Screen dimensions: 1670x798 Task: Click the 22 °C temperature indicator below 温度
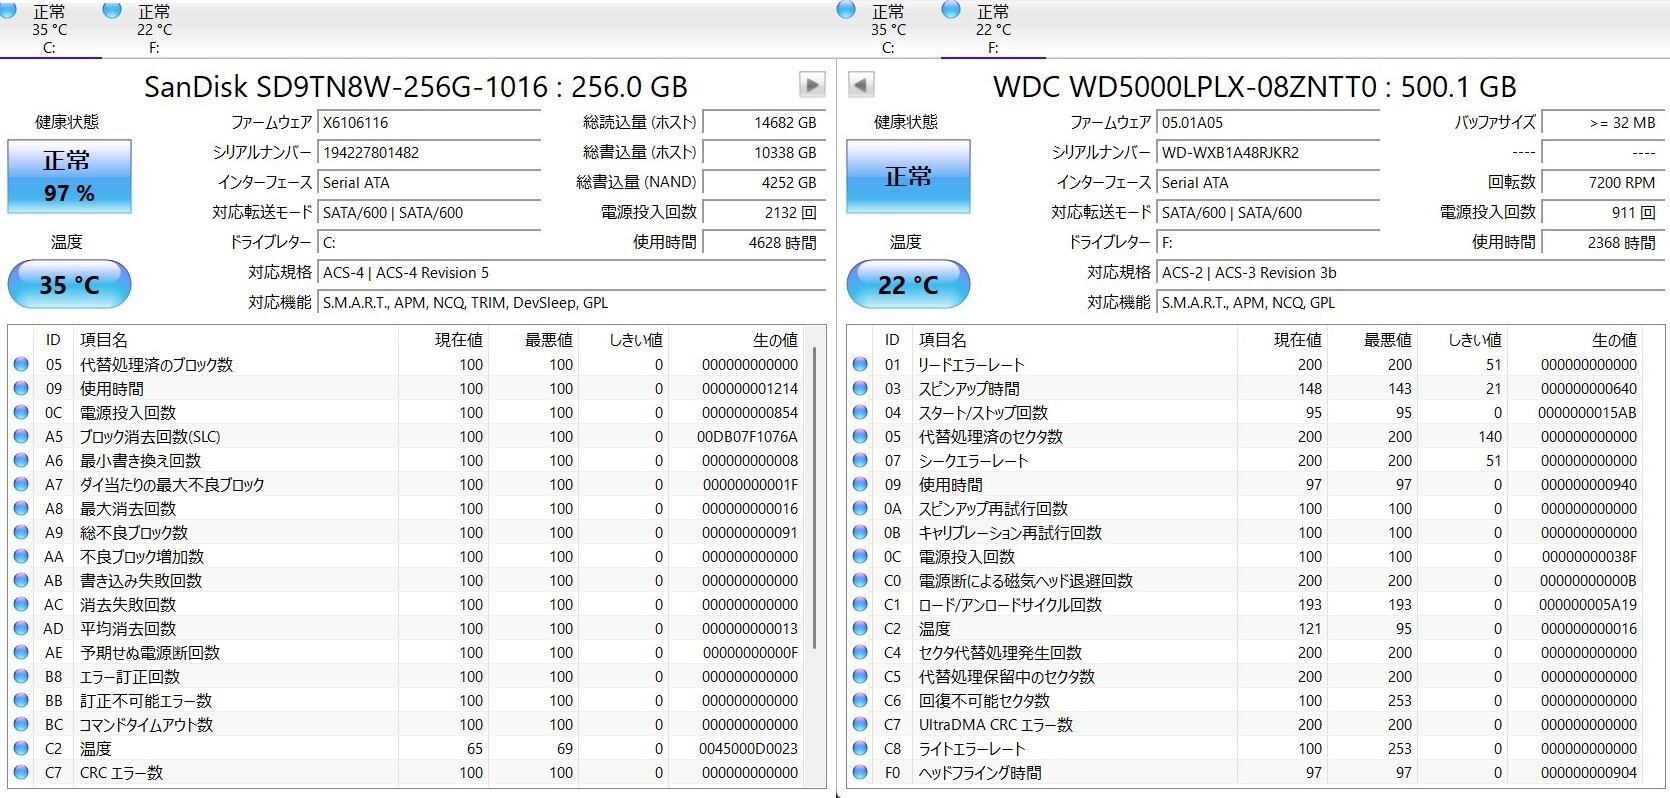click(x=908, y=285)
